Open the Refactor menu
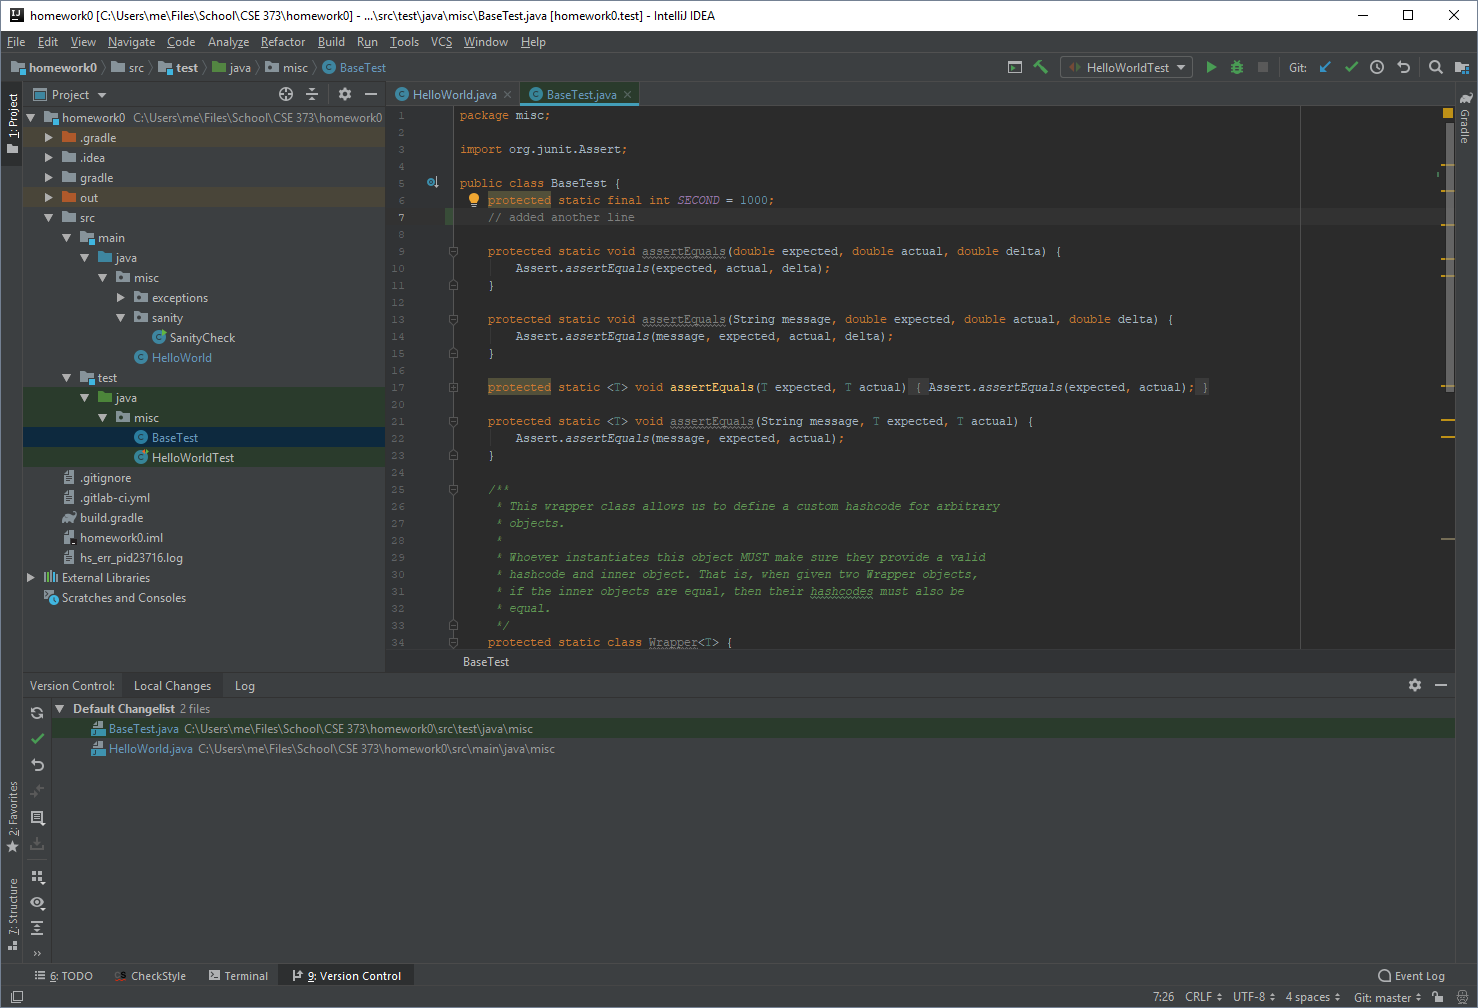Image resolution: width=1478 pixels, height=1008 pixels. [x=283, y=42]
